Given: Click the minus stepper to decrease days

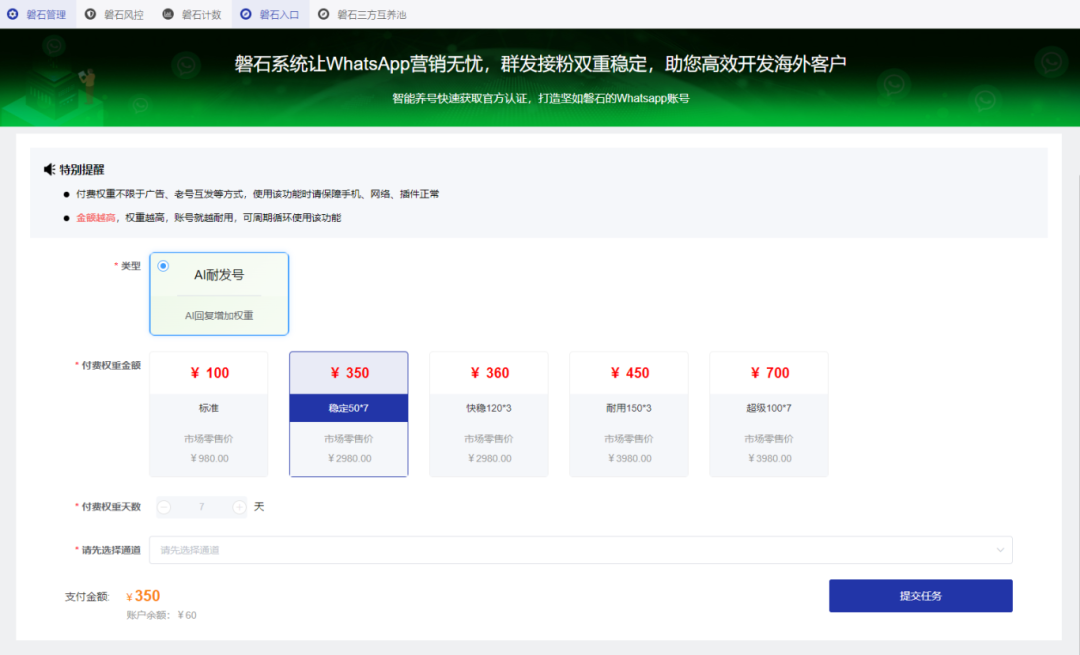Looking at the screenshot, I should [163, 507].
